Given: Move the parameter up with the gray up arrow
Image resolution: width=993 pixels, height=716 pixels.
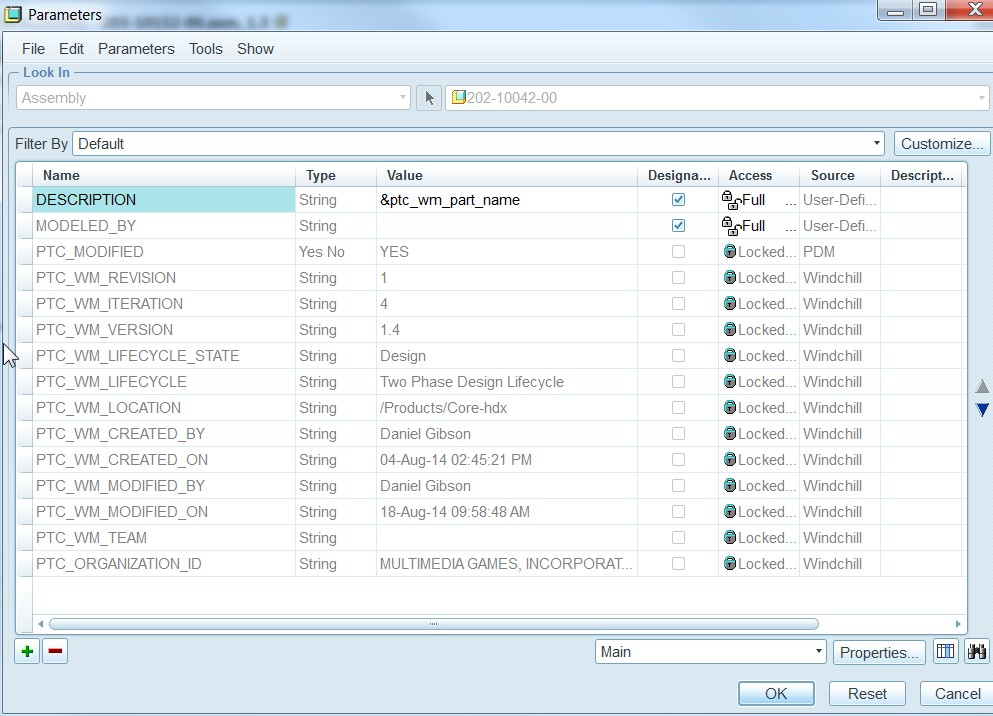Looking at the screenshot, I should (x=982, y=386).
